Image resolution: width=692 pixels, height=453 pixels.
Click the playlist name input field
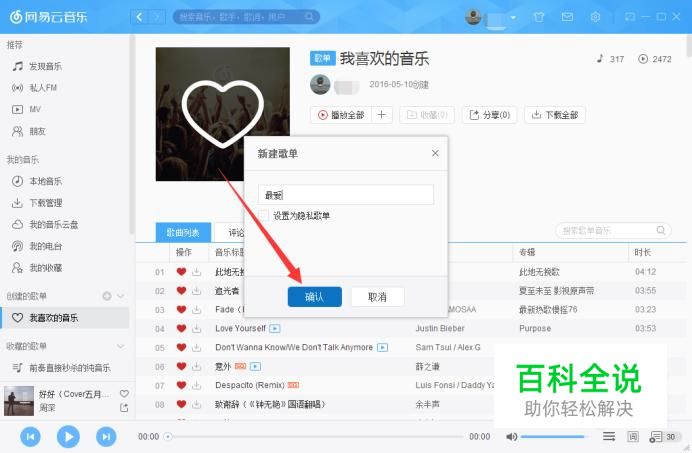pyautogui.click(x=346, y=195)
